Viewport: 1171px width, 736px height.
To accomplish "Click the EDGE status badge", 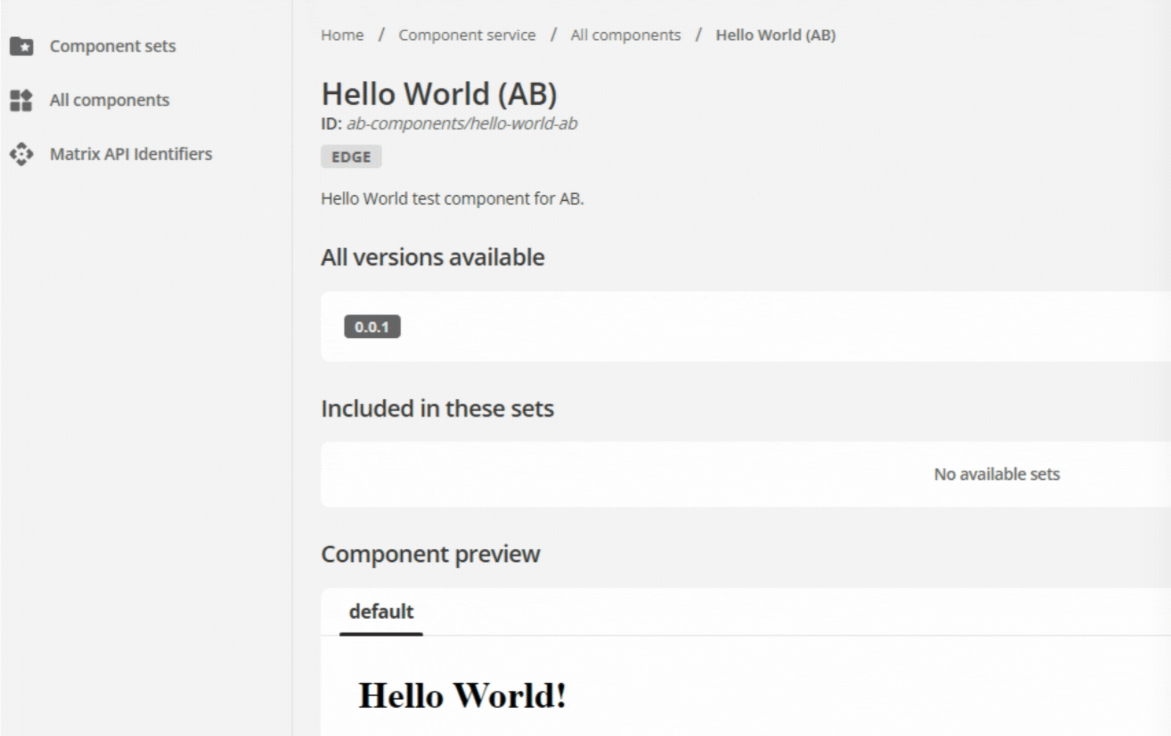I will (x=351, y=156).
